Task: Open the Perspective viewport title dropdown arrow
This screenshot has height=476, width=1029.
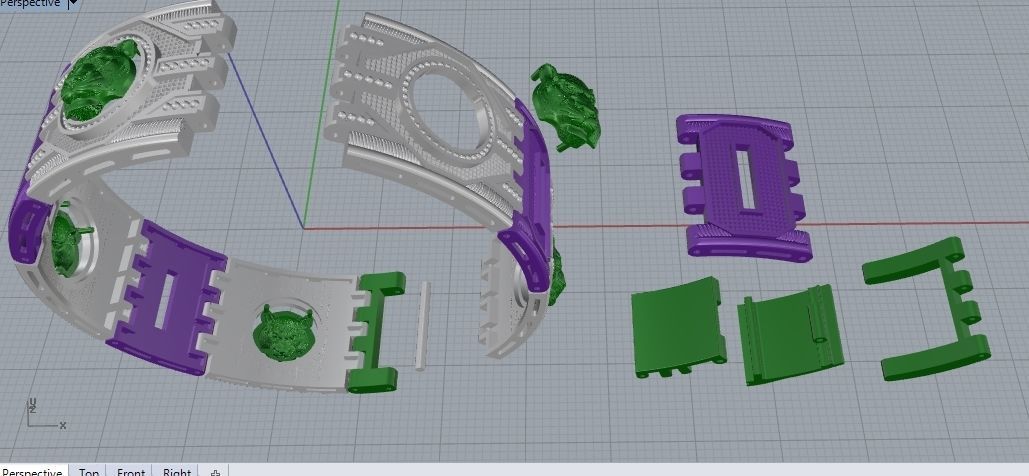Action: coord(73,3)
